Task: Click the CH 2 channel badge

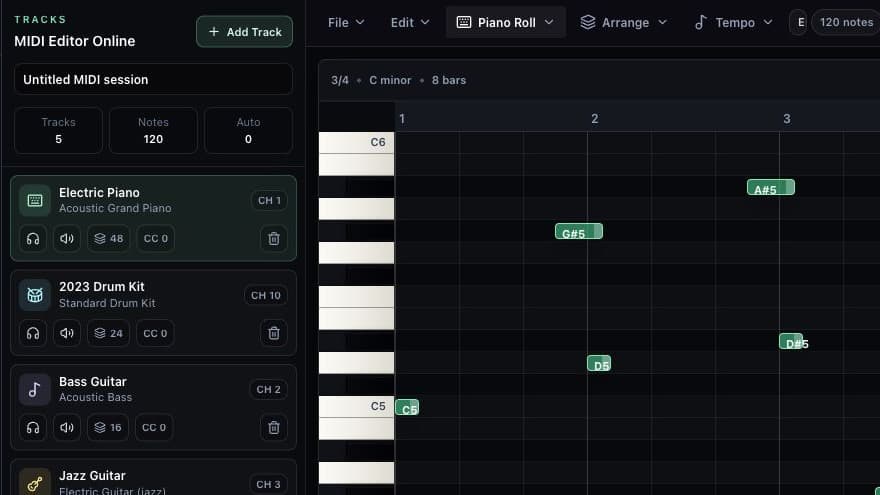Action: [x=268, y=389]
